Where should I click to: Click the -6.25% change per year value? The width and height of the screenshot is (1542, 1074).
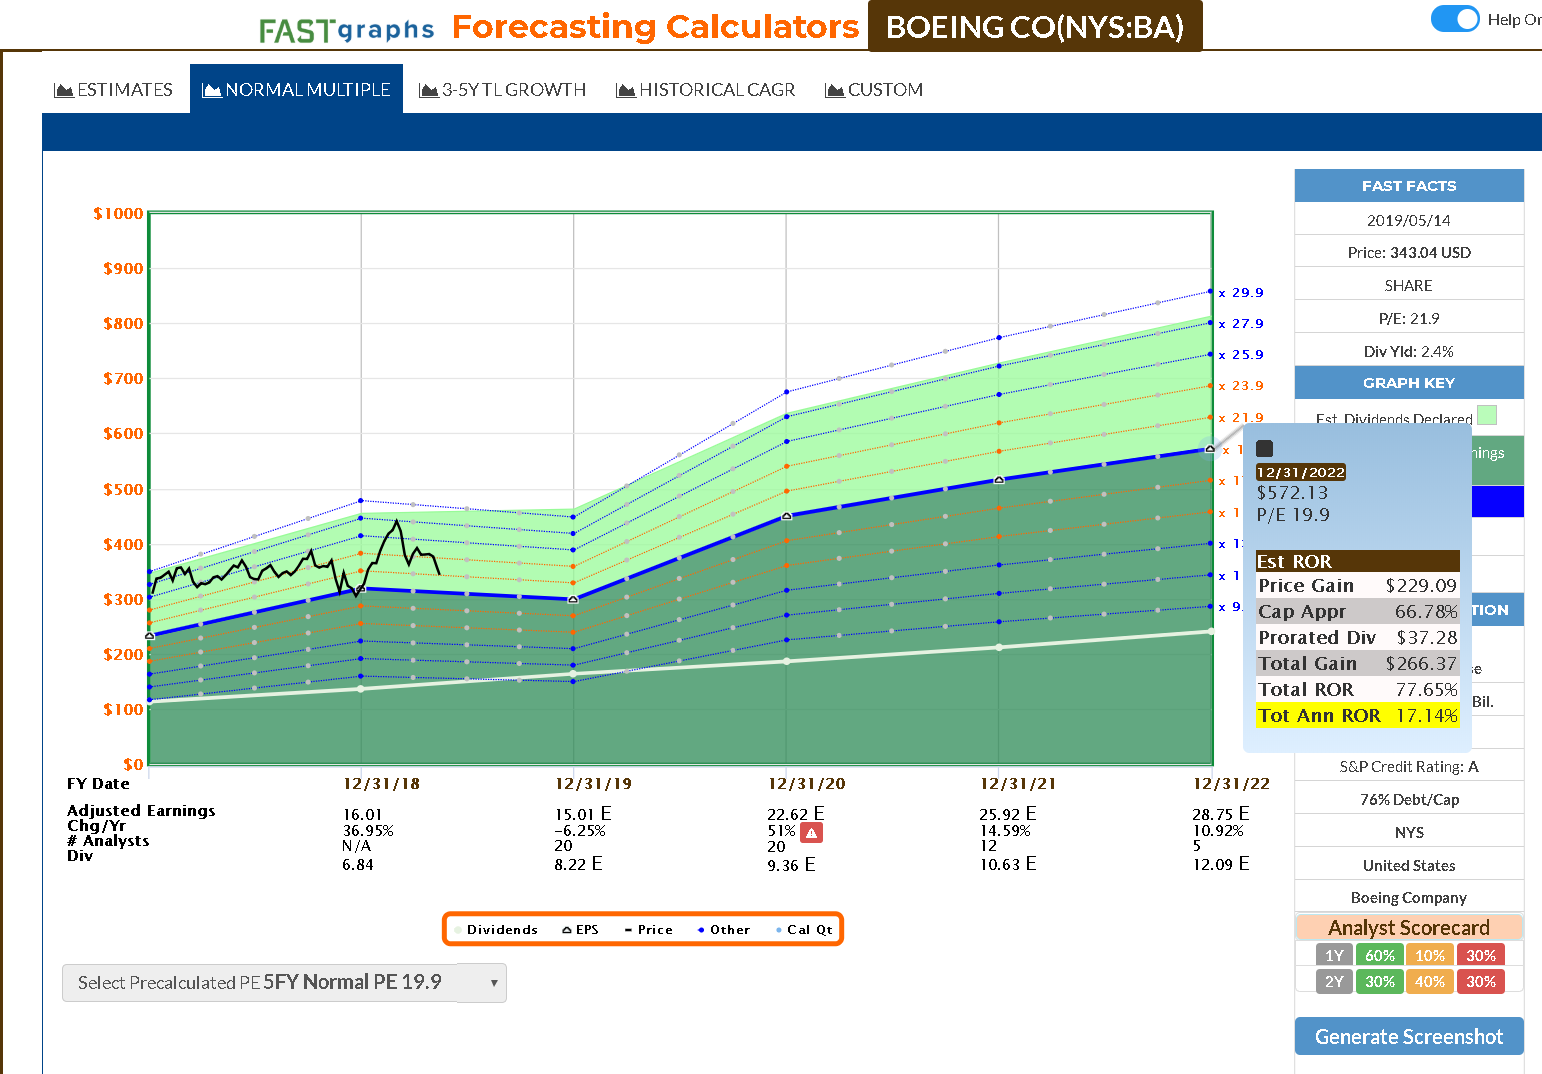point(580,831)
